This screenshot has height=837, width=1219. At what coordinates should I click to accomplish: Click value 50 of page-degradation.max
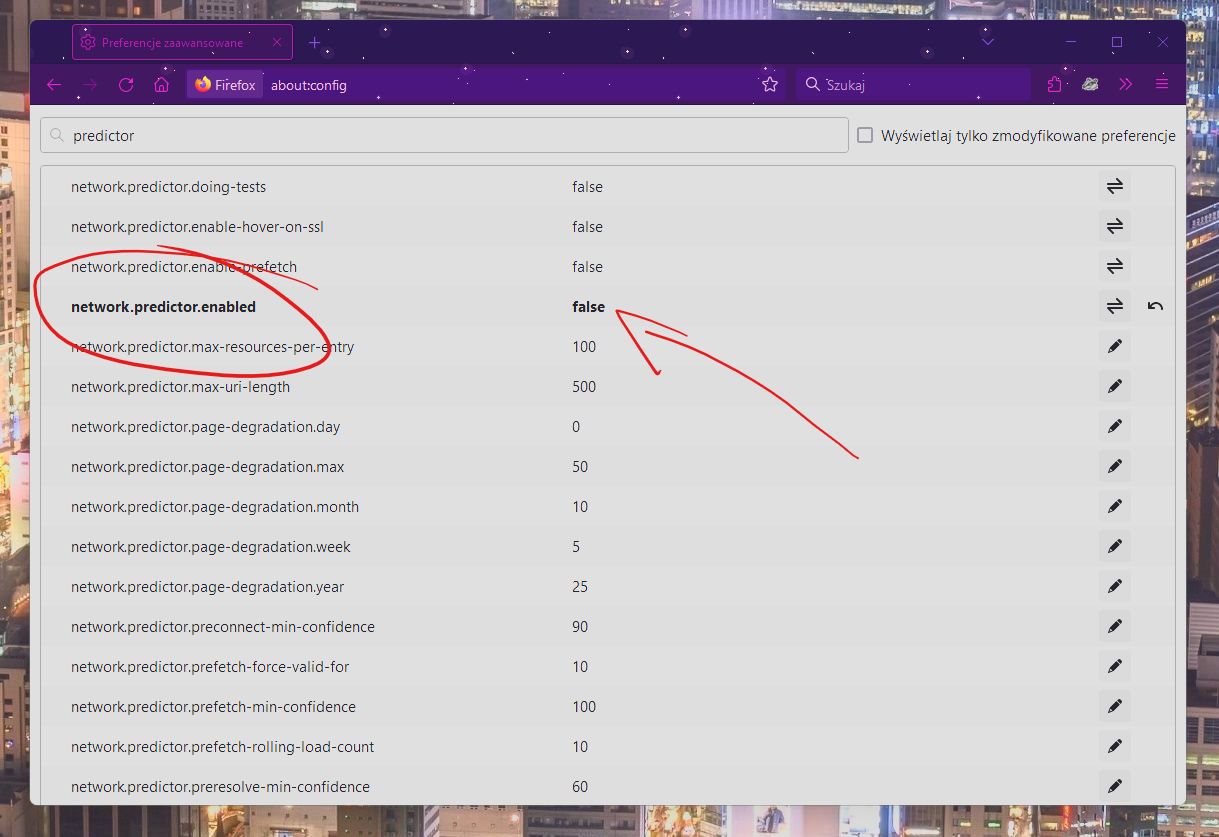pyautogui.click(x=580, y=467)
